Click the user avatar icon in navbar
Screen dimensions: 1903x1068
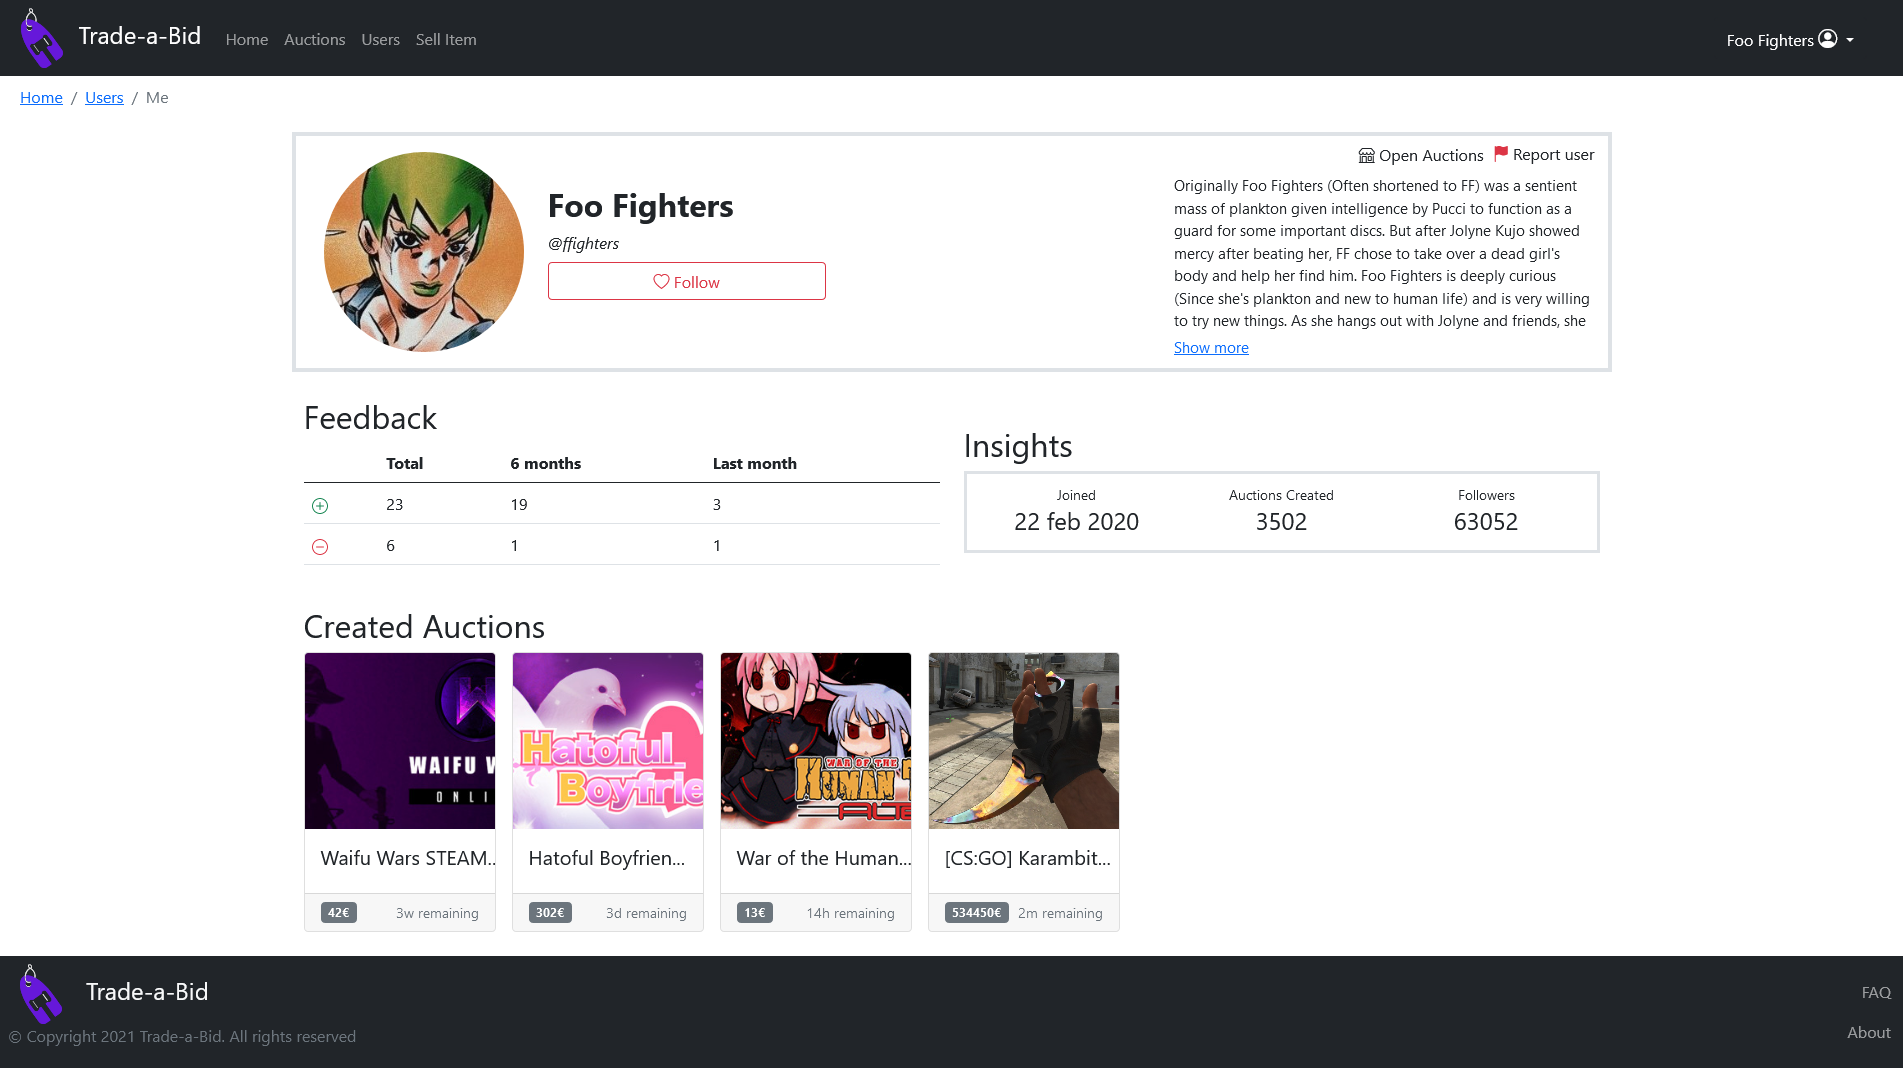pyautogui.click(x=1827, y=39)
